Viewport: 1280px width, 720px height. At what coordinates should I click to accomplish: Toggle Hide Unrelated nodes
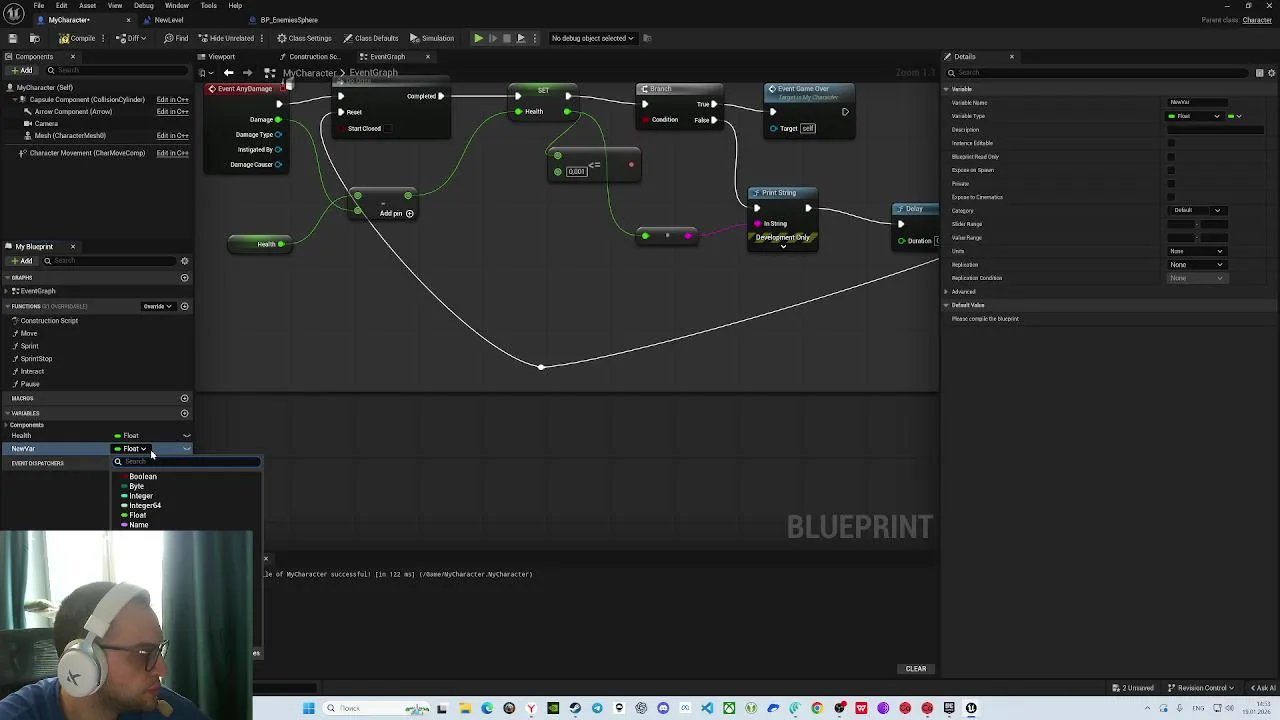point(226,38)
